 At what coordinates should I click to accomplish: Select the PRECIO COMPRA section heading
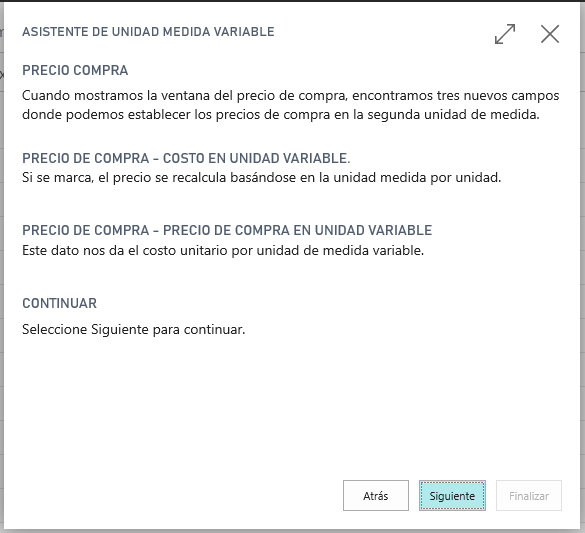pyautogui.click(x=75, y=70)
